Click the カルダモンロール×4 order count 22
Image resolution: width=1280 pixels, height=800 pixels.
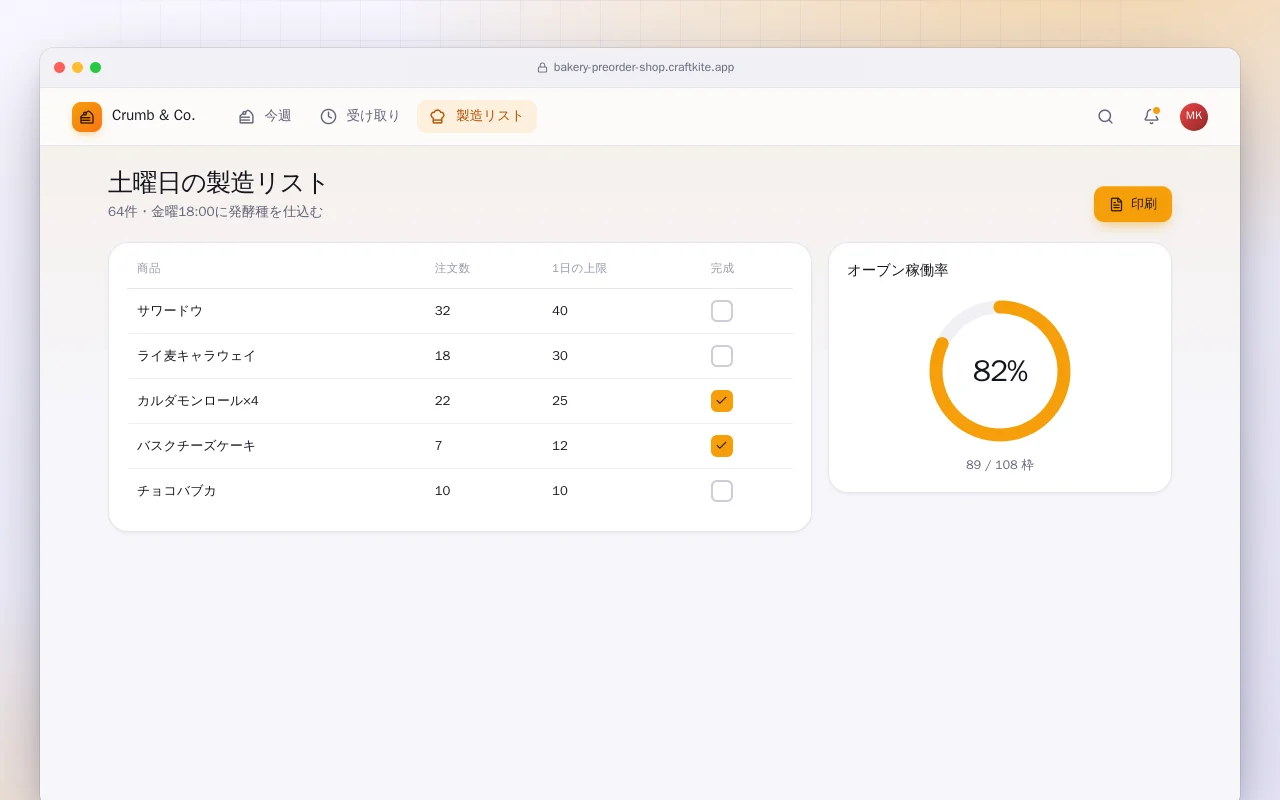[443, 401]
